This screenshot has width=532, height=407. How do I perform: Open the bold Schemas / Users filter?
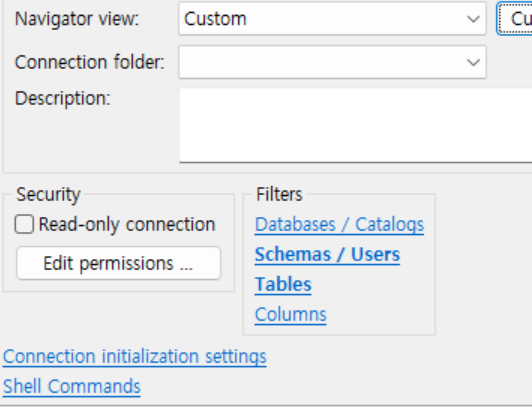[x=327, y=254]
